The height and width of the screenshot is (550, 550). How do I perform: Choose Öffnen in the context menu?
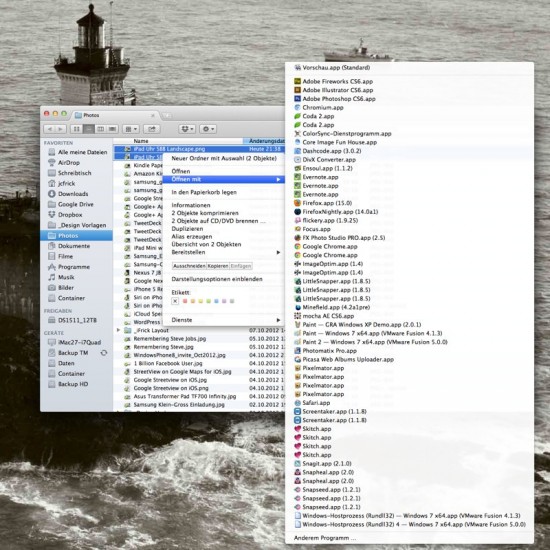coord(224,171)
